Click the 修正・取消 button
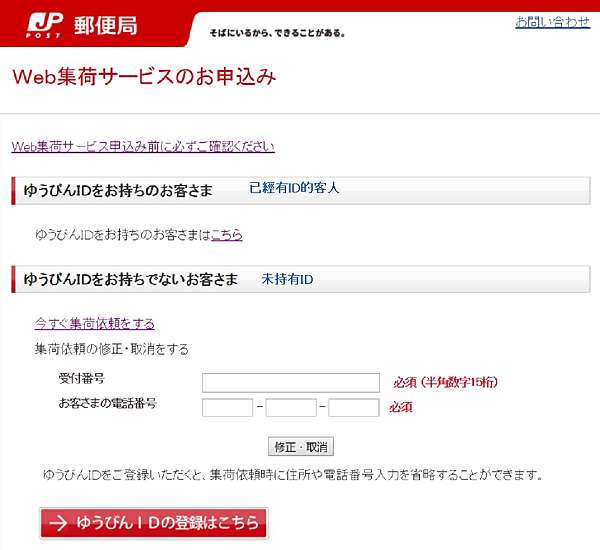This screenshot has width=600, height=550. click(x=301, y=447)
